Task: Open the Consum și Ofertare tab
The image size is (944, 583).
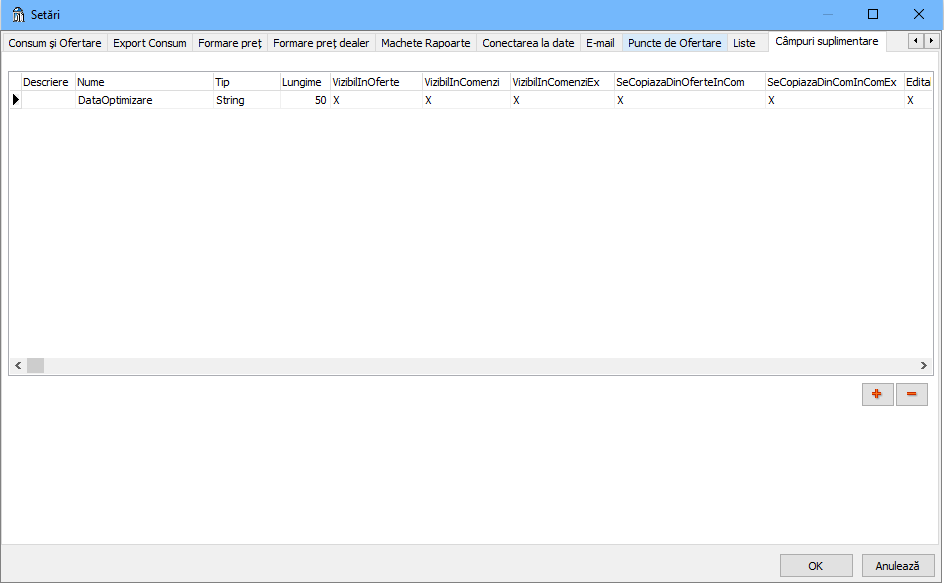Action: pyautogui.click(x=55, y=43)
